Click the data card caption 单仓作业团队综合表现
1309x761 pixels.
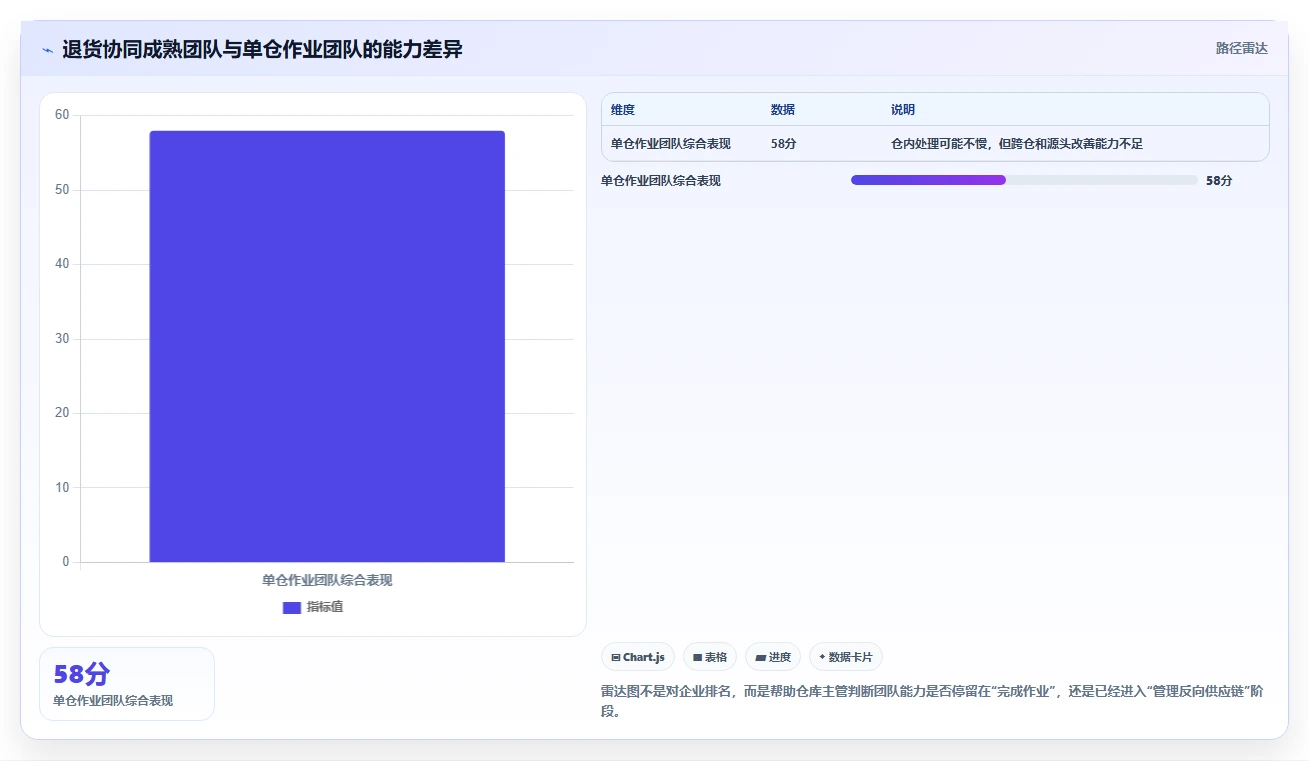(113, 701)
